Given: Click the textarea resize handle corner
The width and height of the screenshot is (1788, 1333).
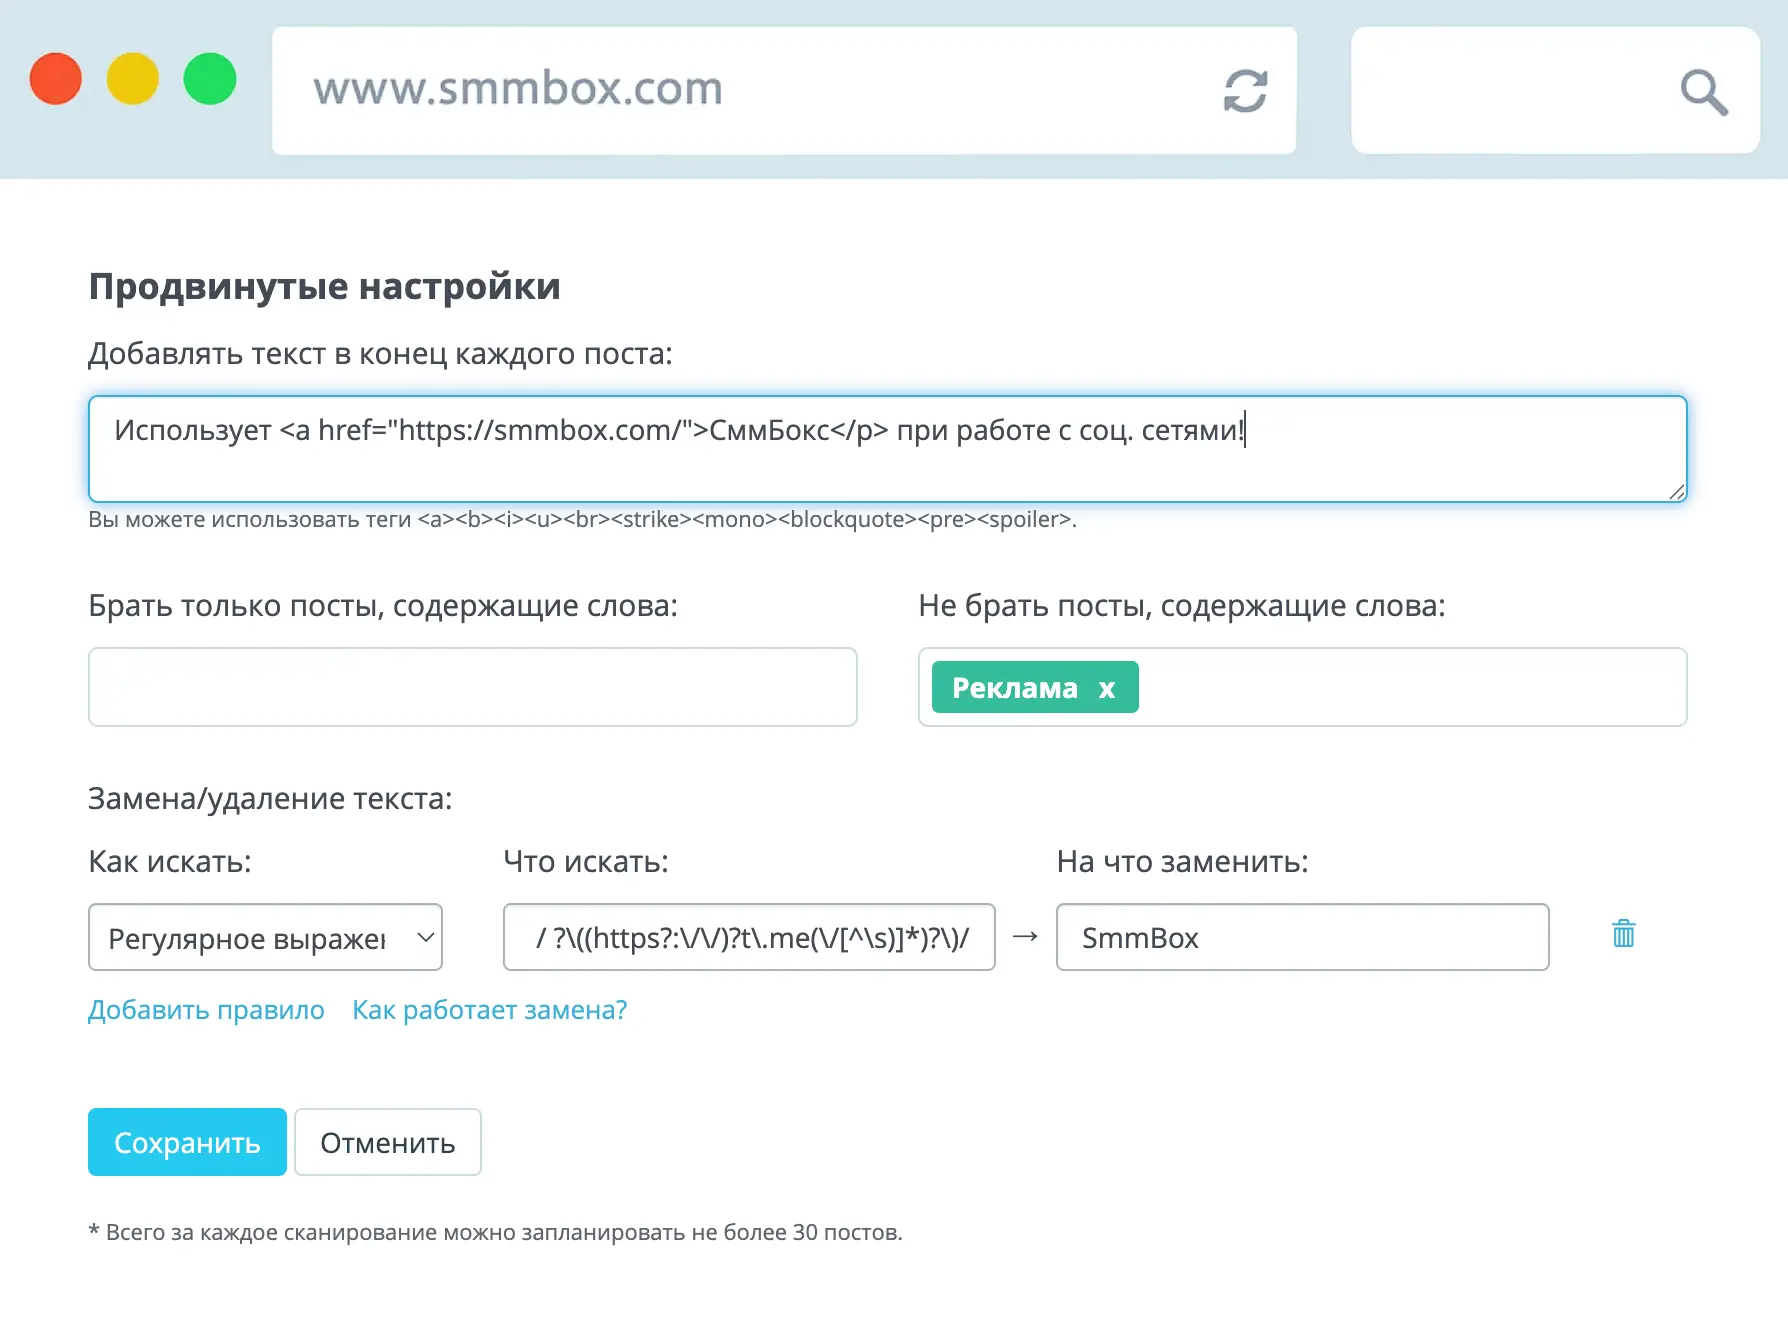Looking at the screenshot, I should 1678,492.
